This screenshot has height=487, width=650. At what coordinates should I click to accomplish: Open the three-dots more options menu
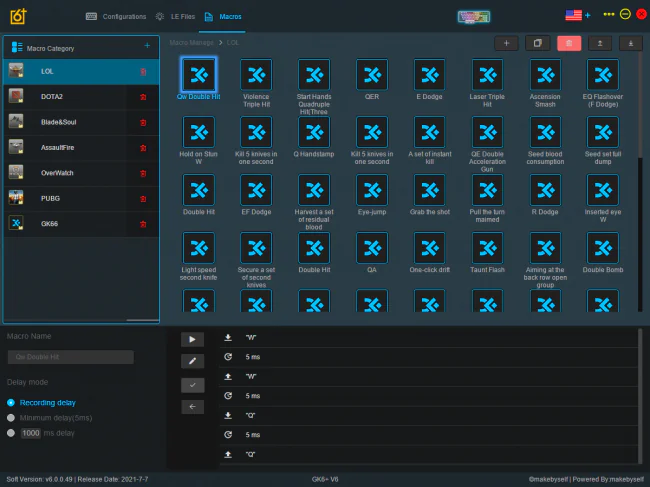609,15
